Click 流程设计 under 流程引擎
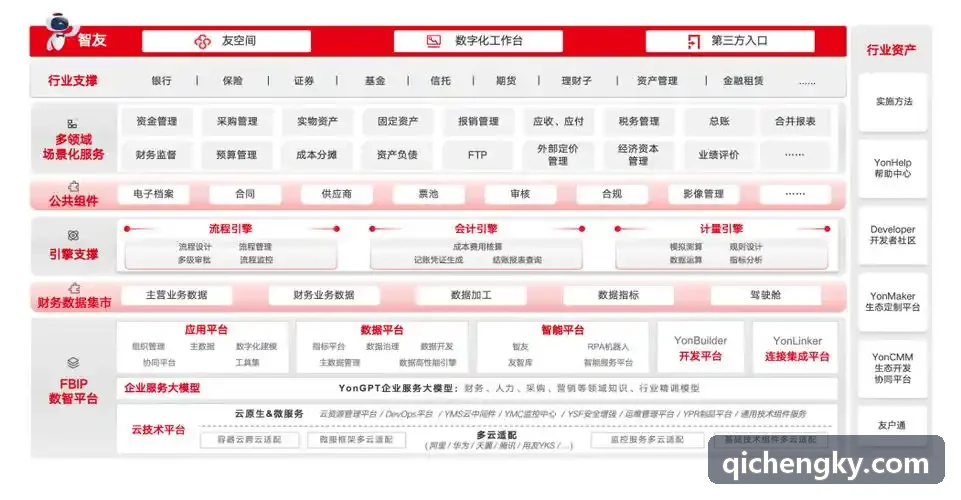Image resolution: width=961 pixels, height=500 pixels. (x=195, y=246)
